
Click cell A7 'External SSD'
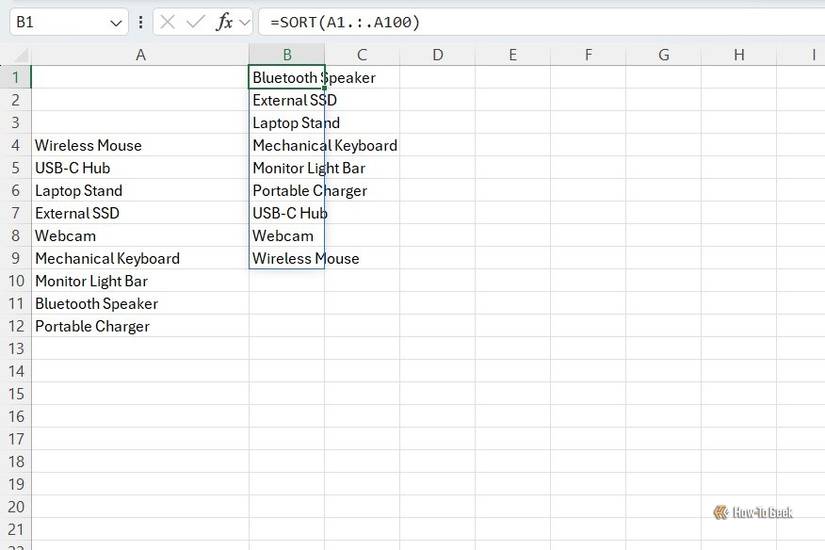coord(140,213)
